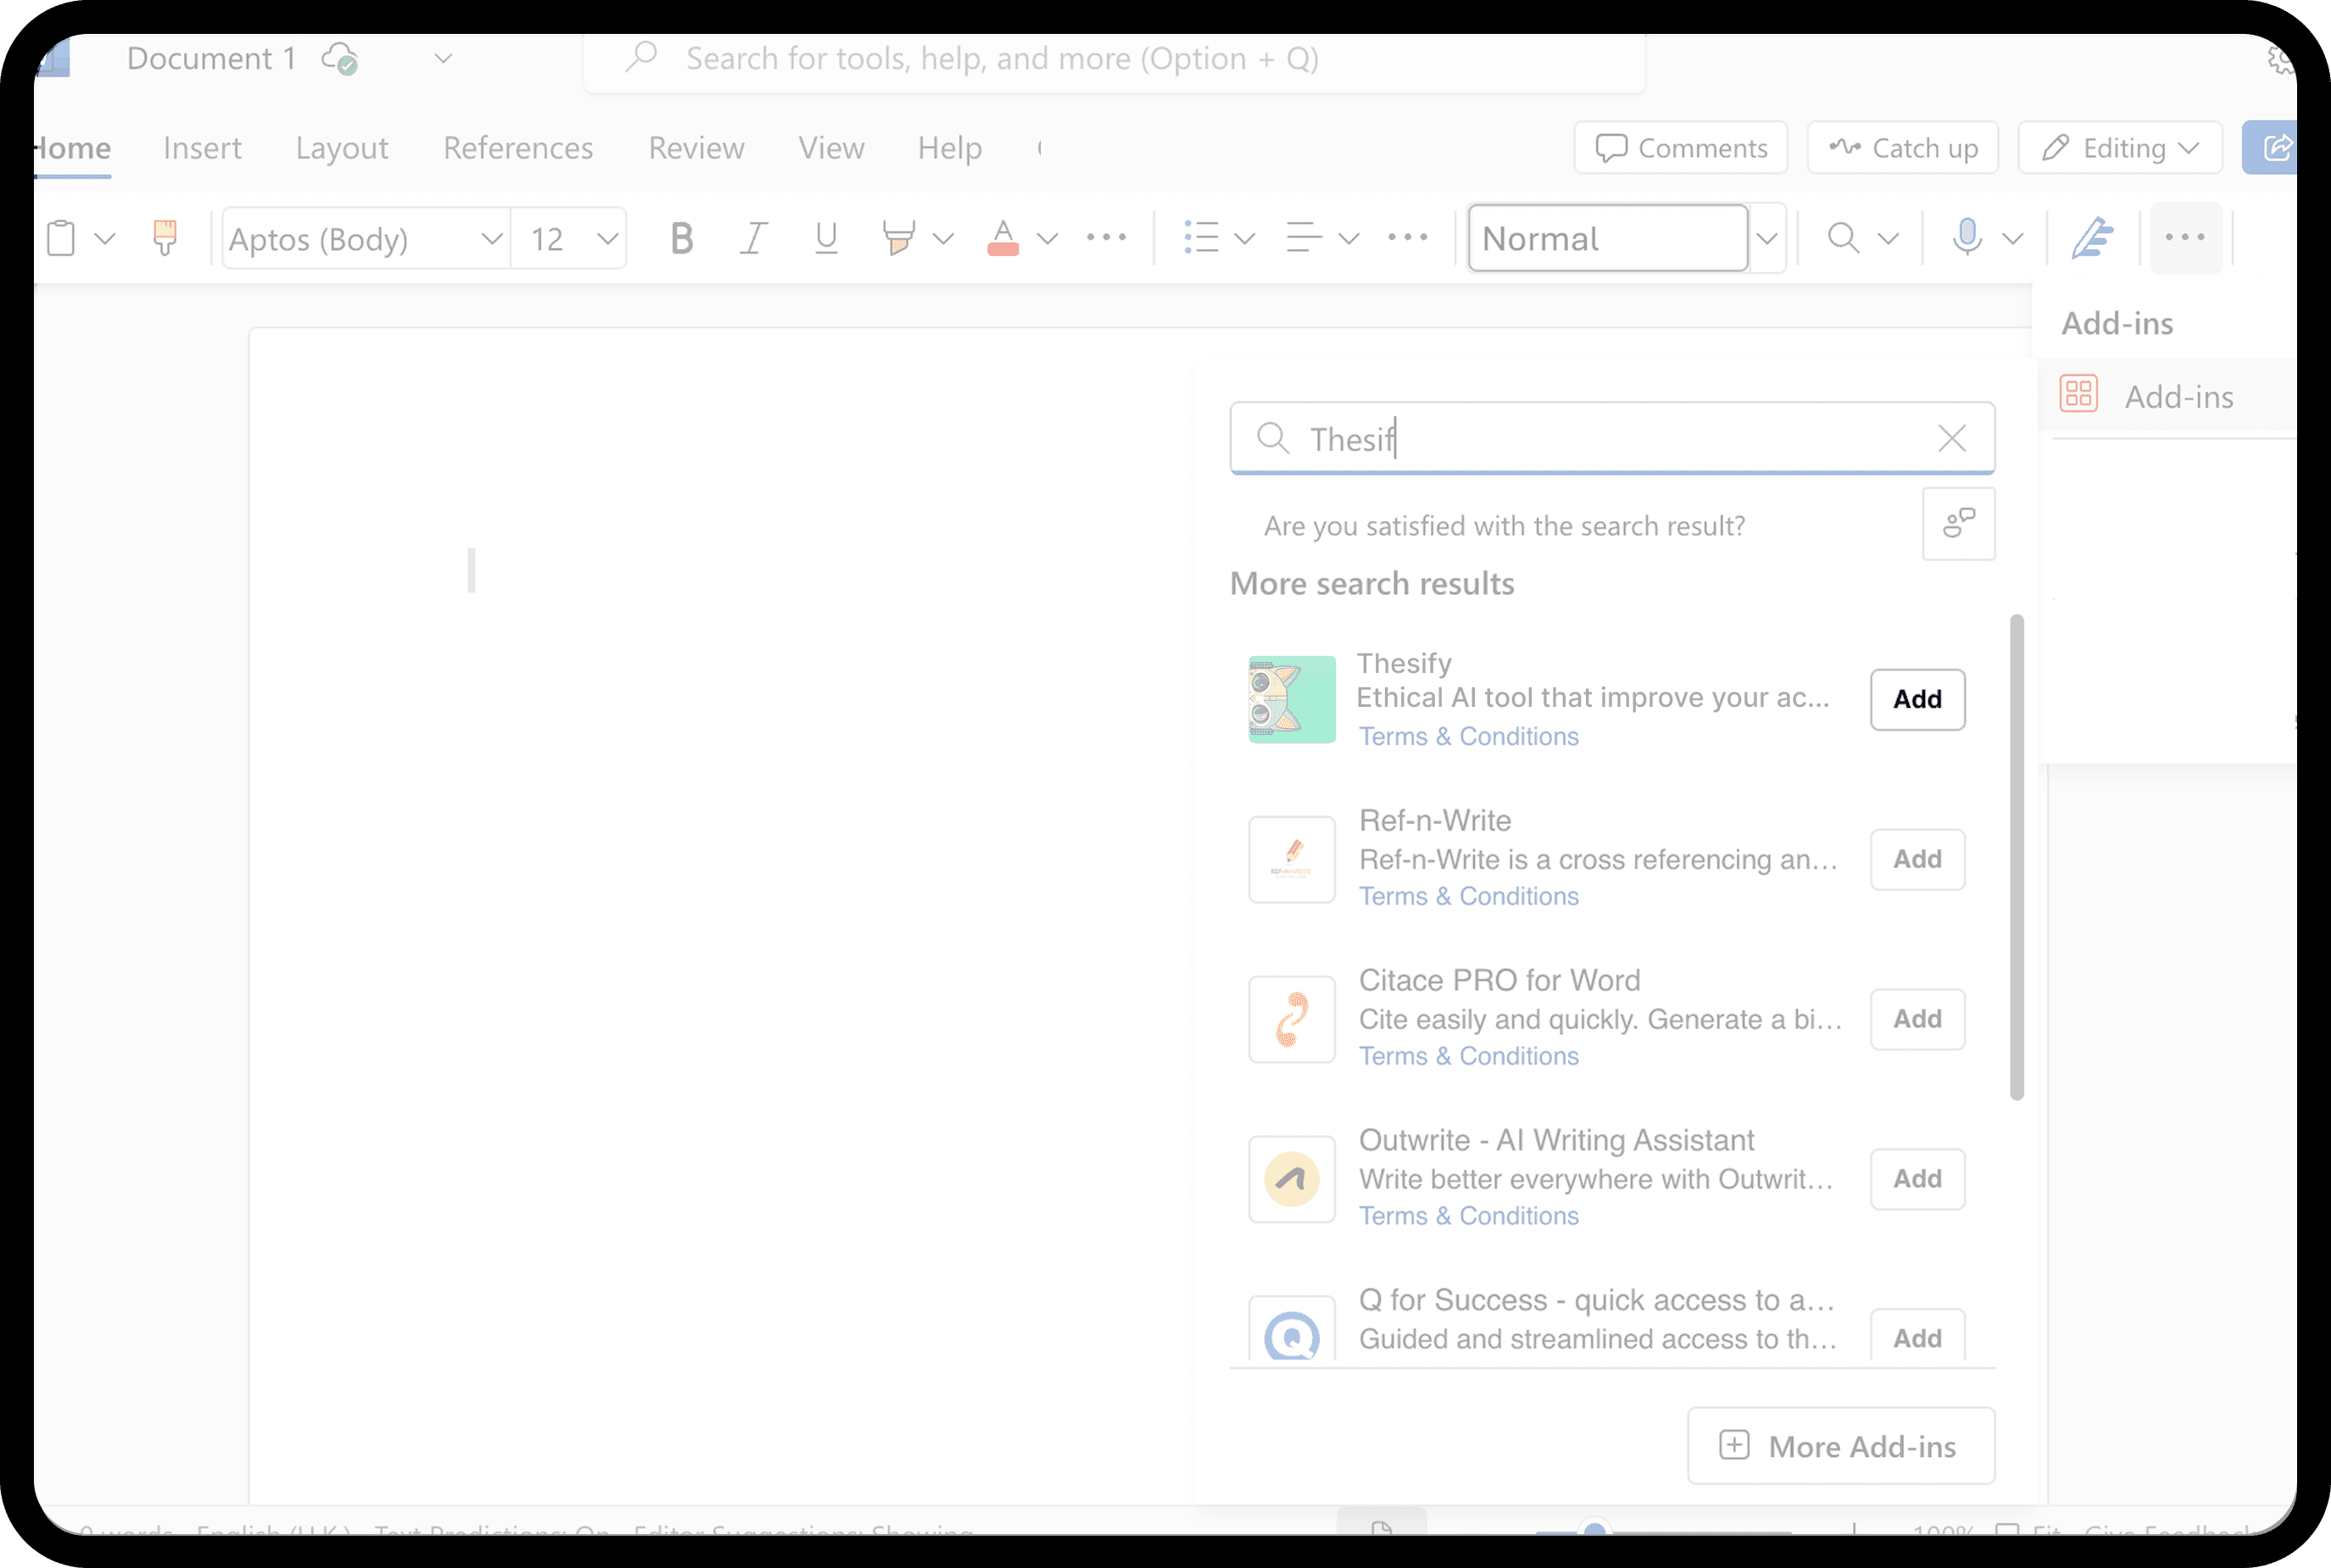Click the Citace PRO logo thumbnail
This screenshot has width=2331, height=1568.
point(1291,1019)
